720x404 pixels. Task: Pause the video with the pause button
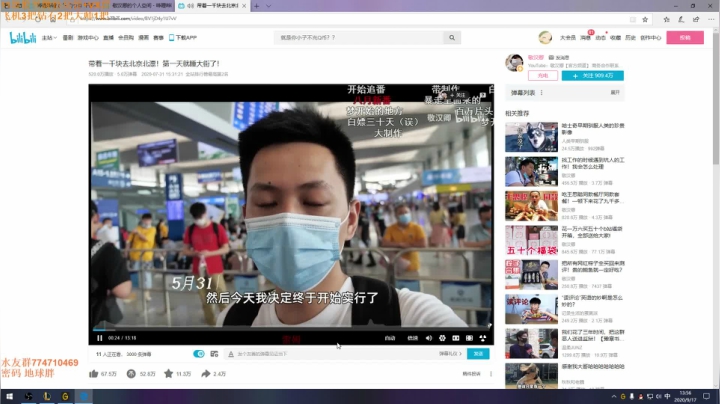pos(100,338)
